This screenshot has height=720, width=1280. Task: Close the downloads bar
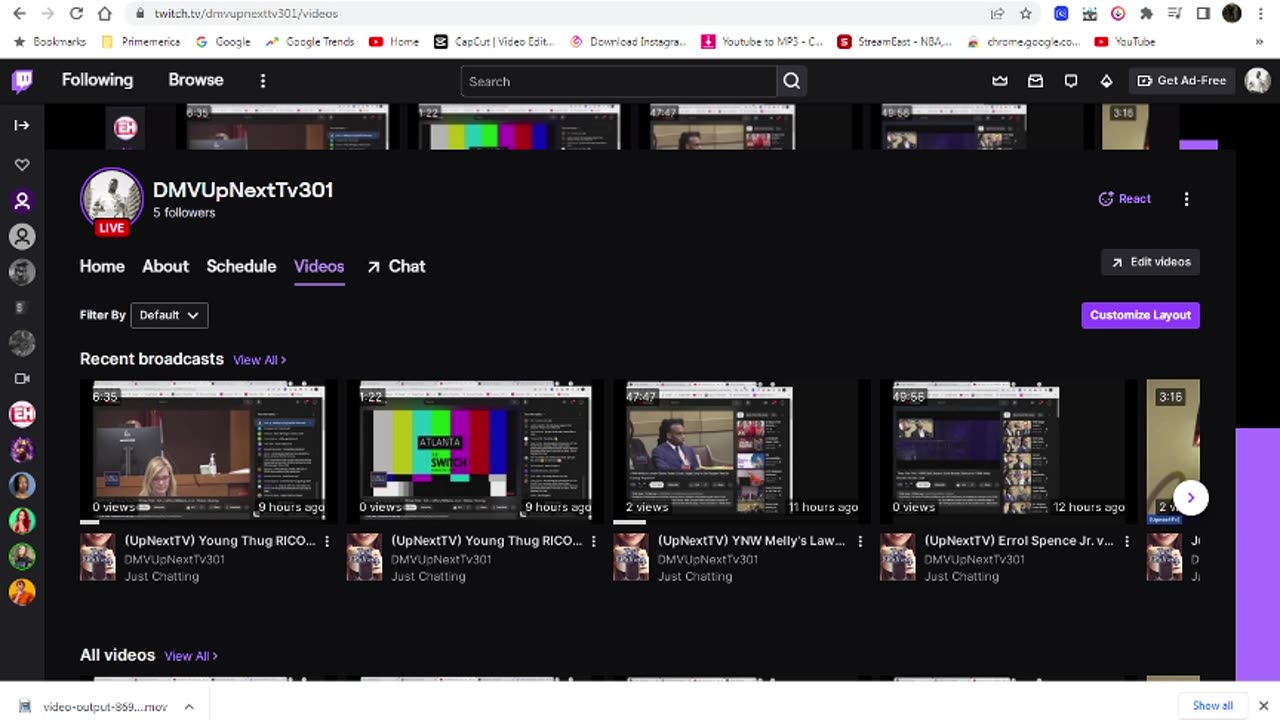tap(1263, 705)
